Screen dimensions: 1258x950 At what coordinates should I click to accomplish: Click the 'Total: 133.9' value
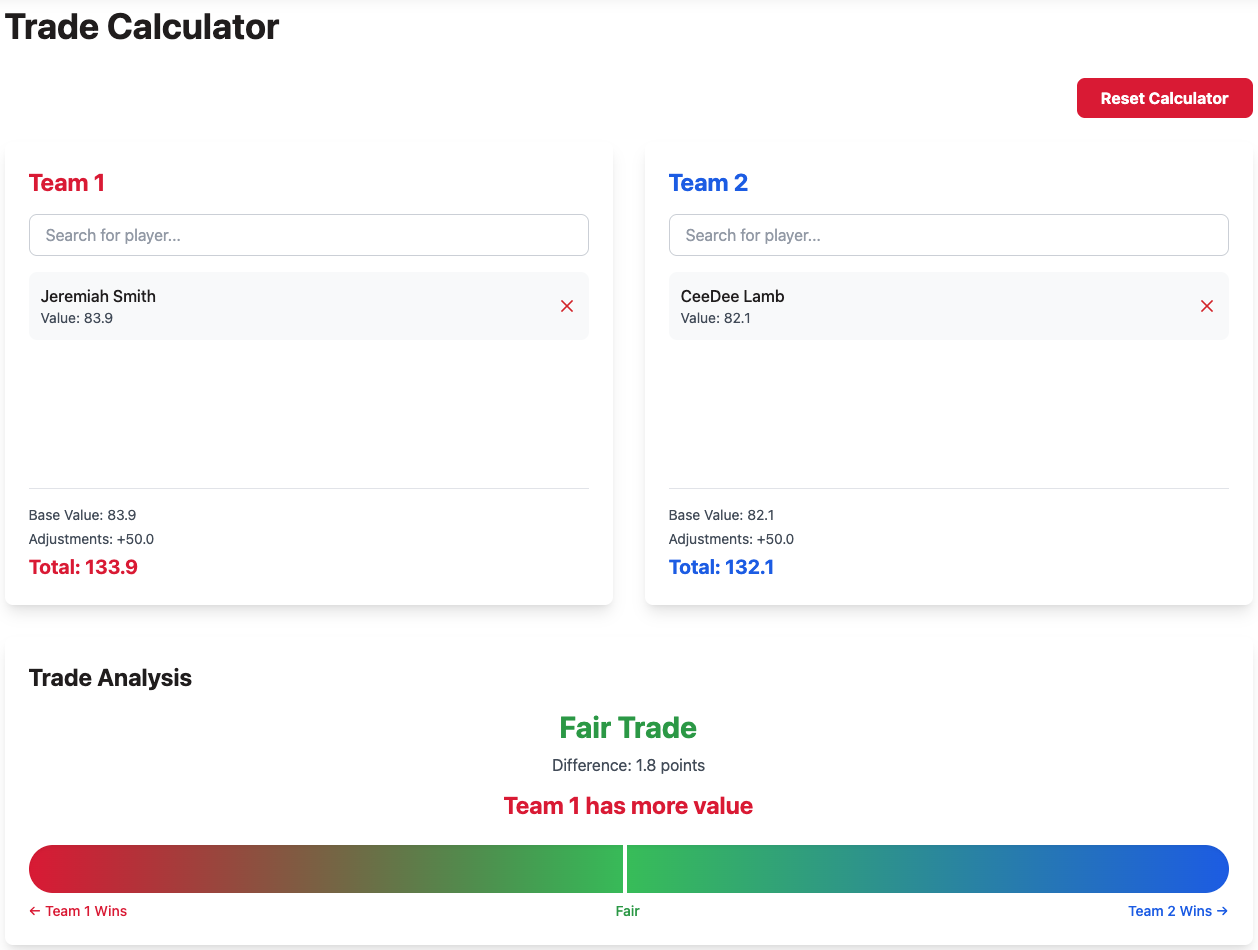[83, 567]
